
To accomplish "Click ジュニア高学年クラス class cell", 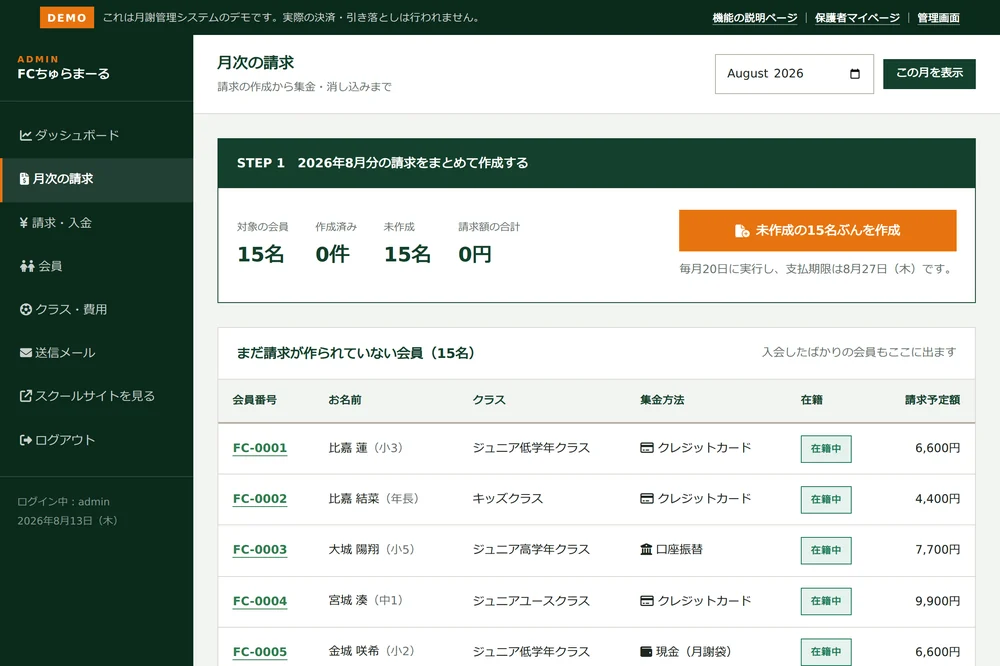I will tap(531, 549).
